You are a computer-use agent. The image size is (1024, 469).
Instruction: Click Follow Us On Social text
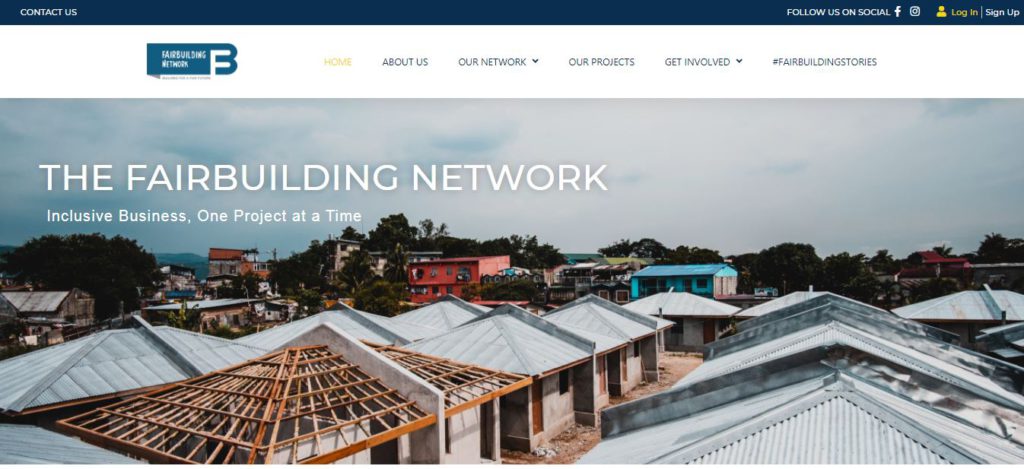coord(838,12)
